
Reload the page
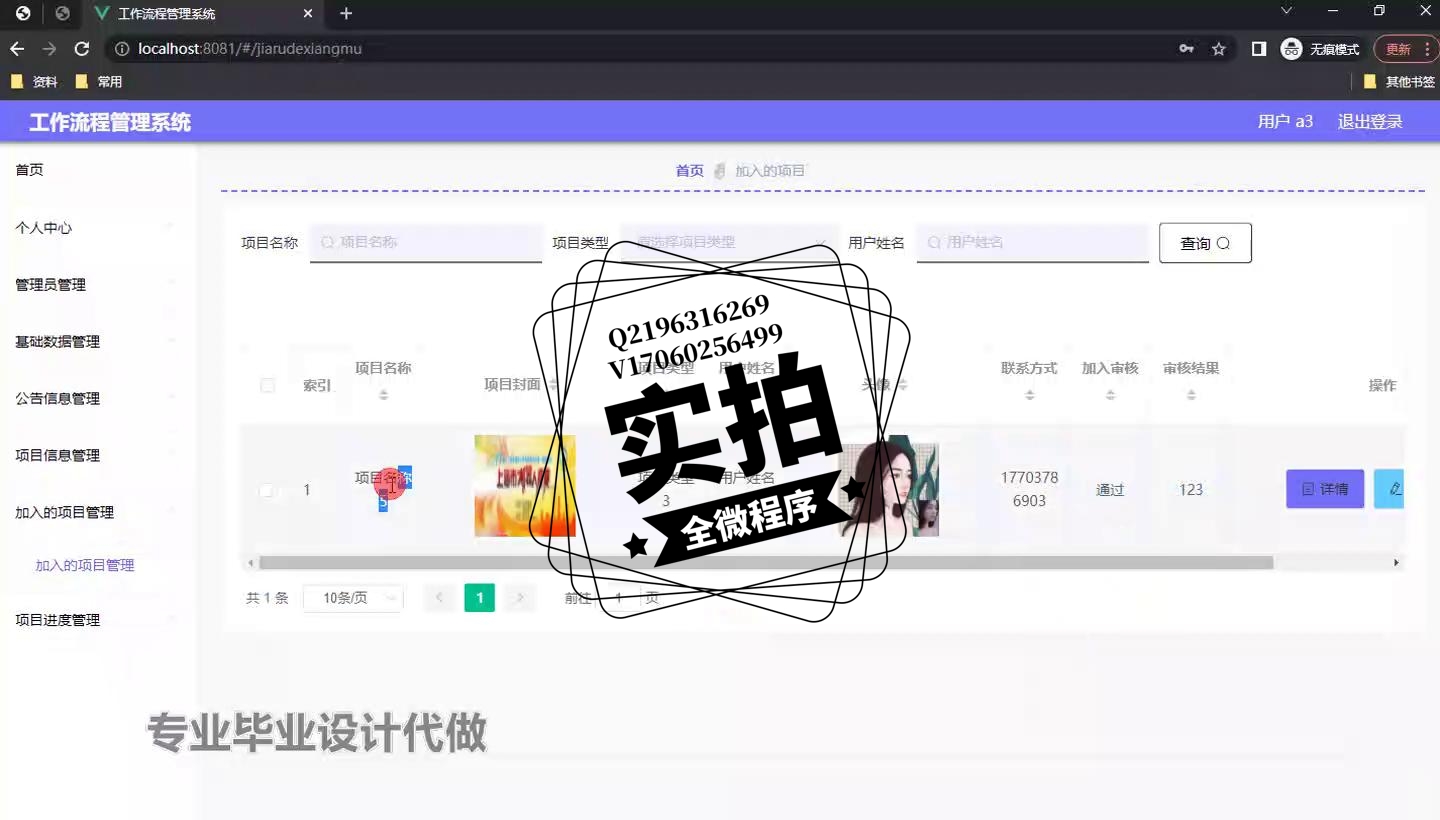coord(82,49)
